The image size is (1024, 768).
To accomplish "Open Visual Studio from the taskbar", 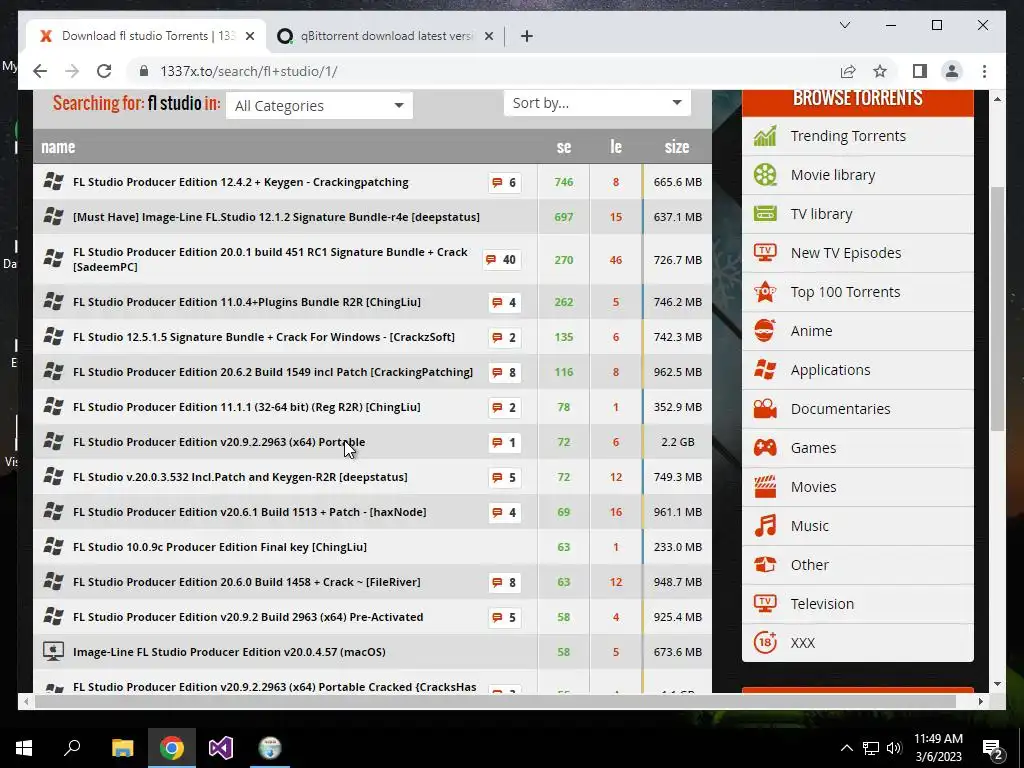I will (221, 748).
